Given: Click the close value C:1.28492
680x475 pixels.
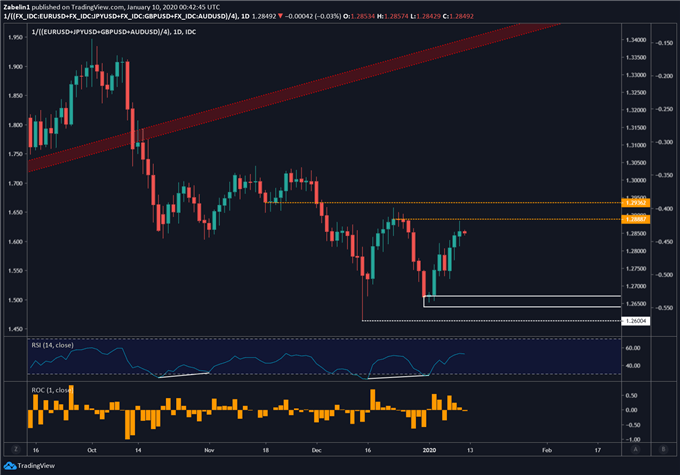Looking at the screenshot, I should coord(458,16).
